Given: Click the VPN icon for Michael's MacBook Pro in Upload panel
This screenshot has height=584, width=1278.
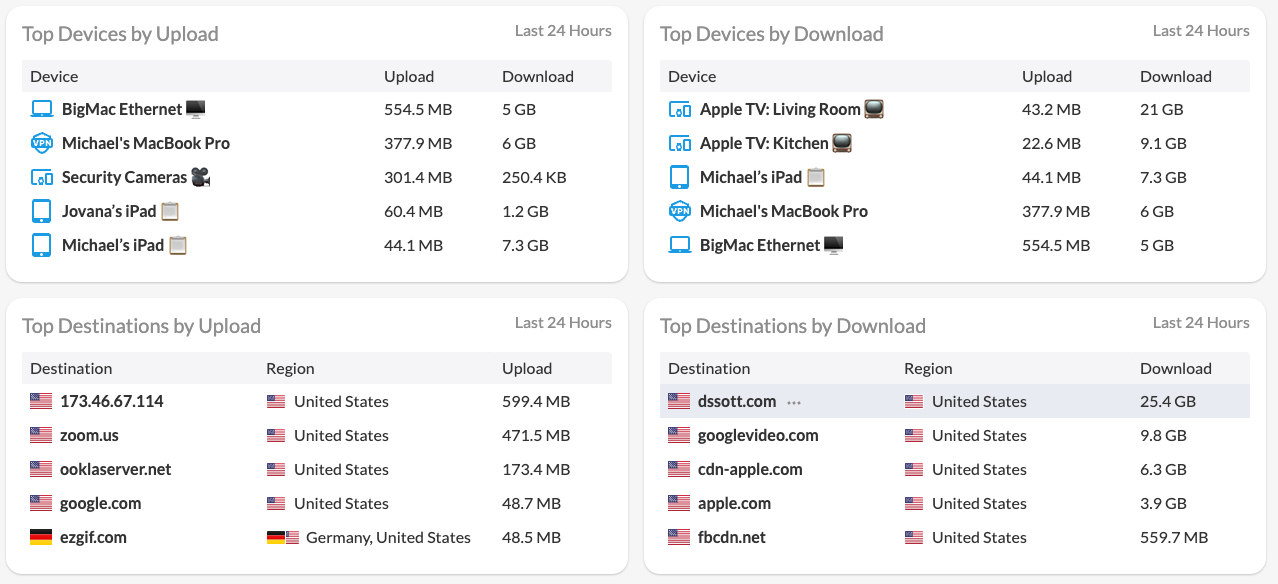Looking at the screenshot, I should (41, 143).
